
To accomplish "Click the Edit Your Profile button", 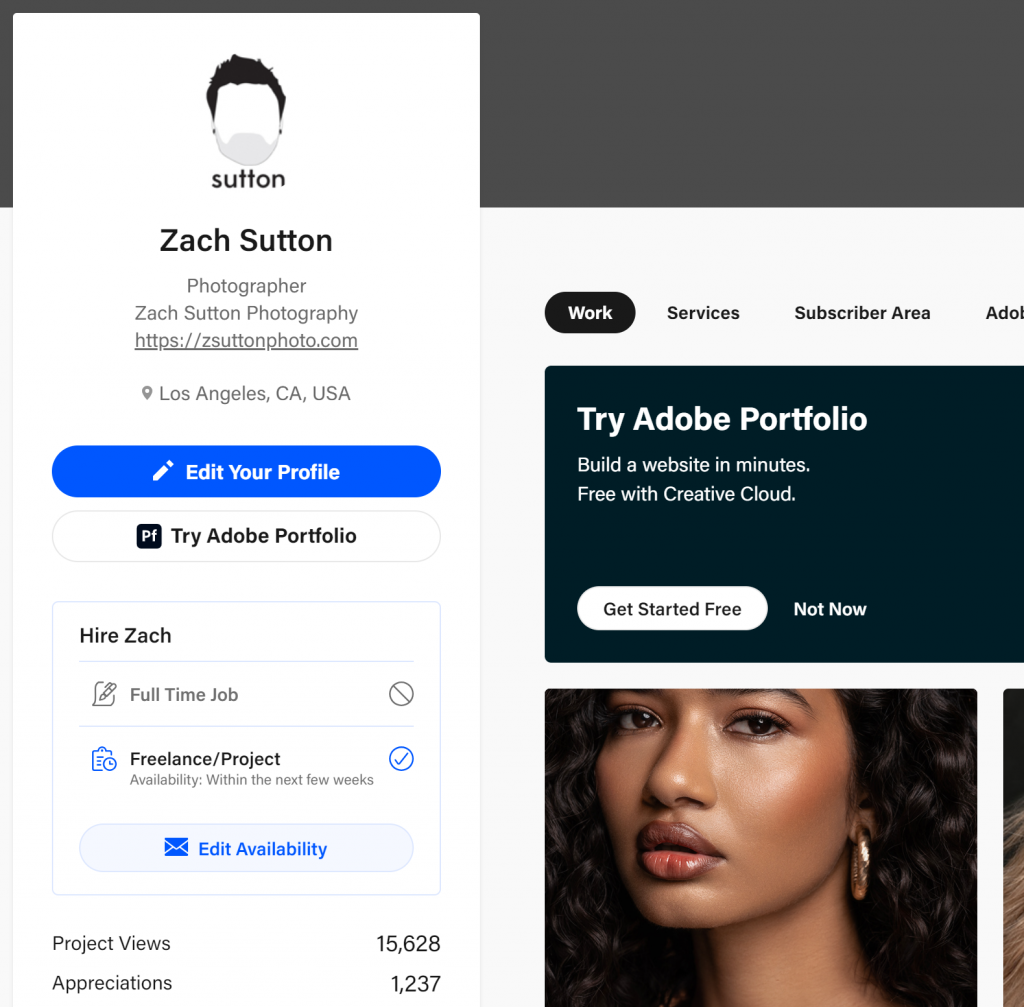I will pos(246,472).
